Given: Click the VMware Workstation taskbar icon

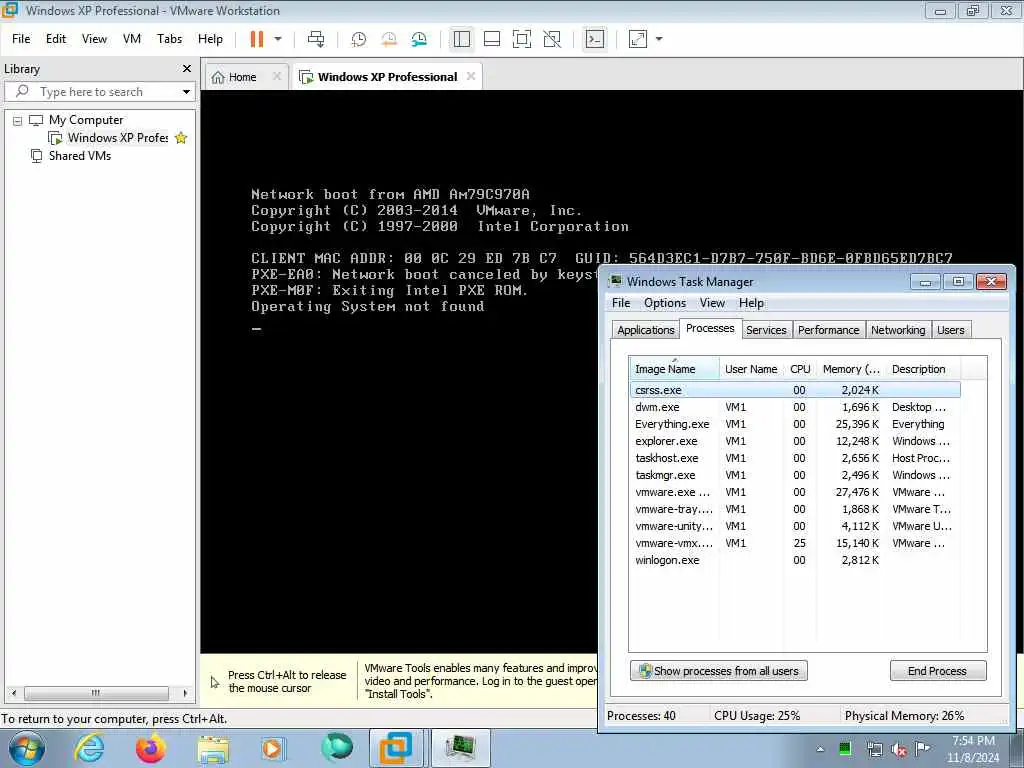Looking at the screenshot, I should pyautogui.click(x=396, y=748).
